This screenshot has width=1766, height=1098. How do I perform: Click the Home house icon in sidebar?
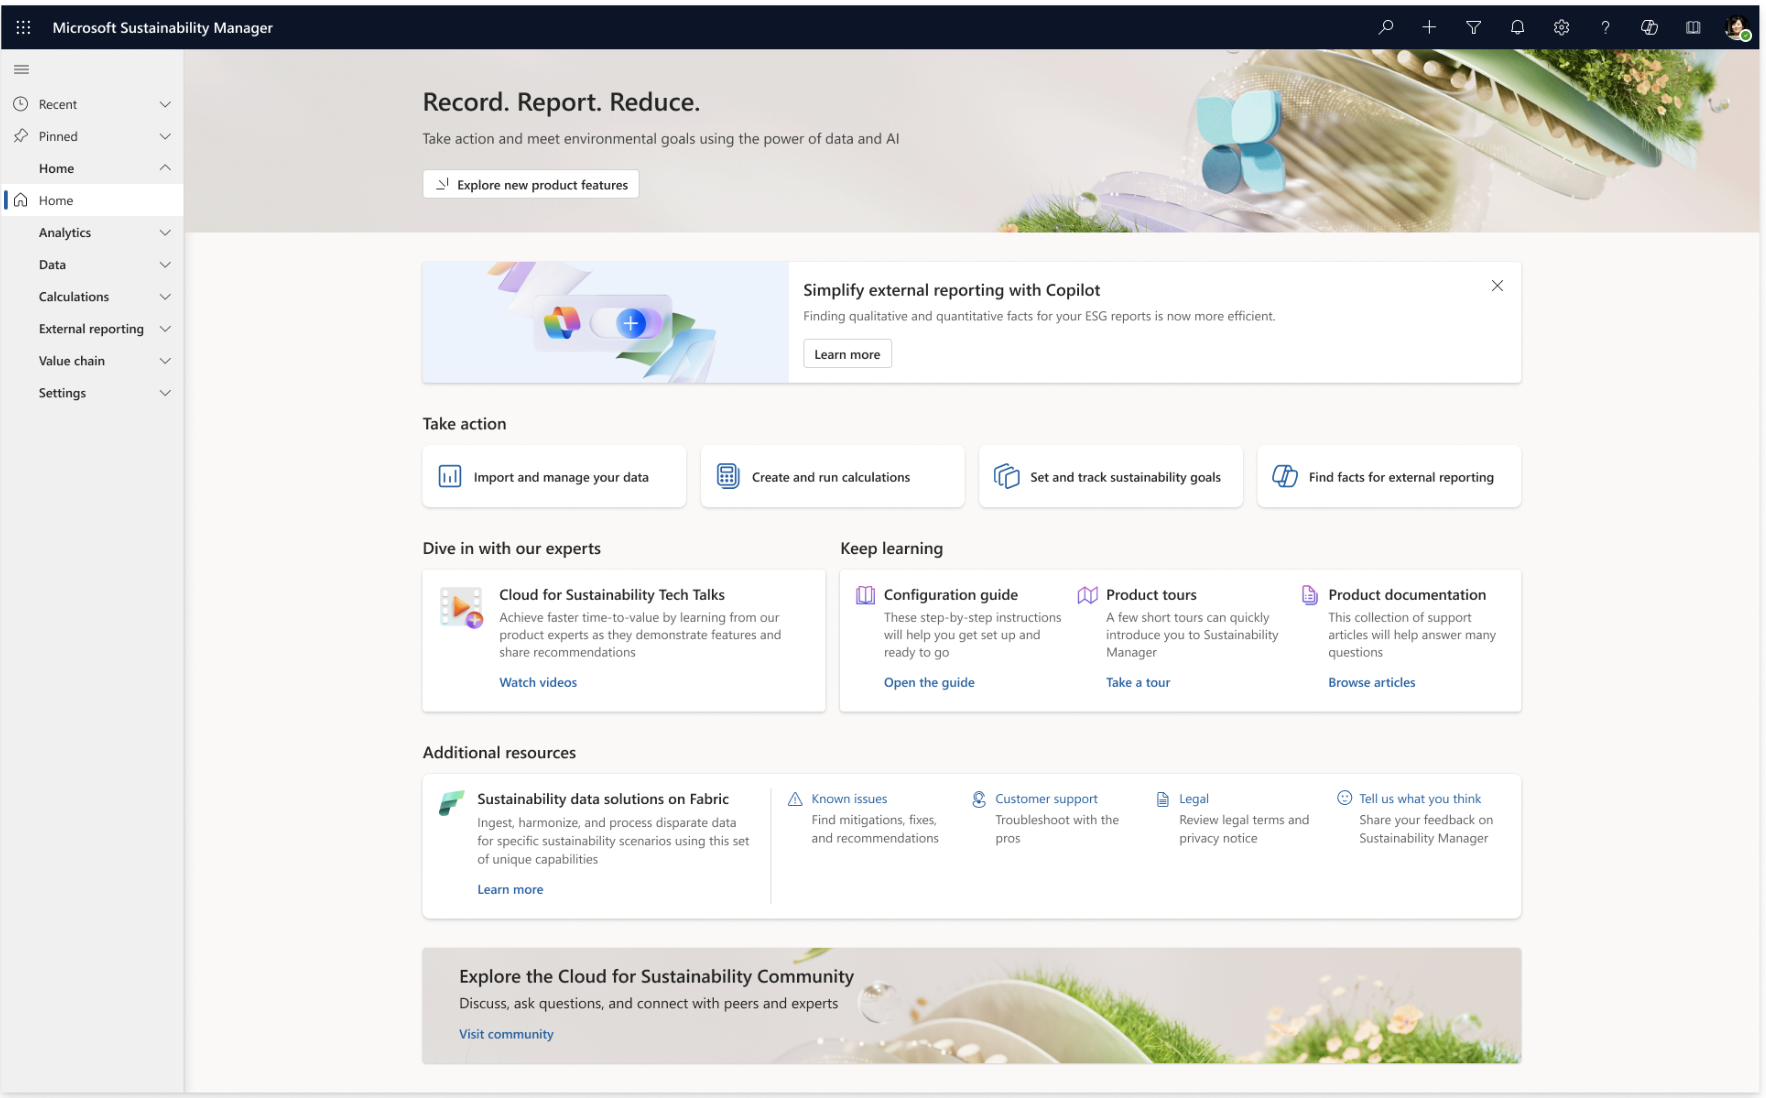(20, 200)
